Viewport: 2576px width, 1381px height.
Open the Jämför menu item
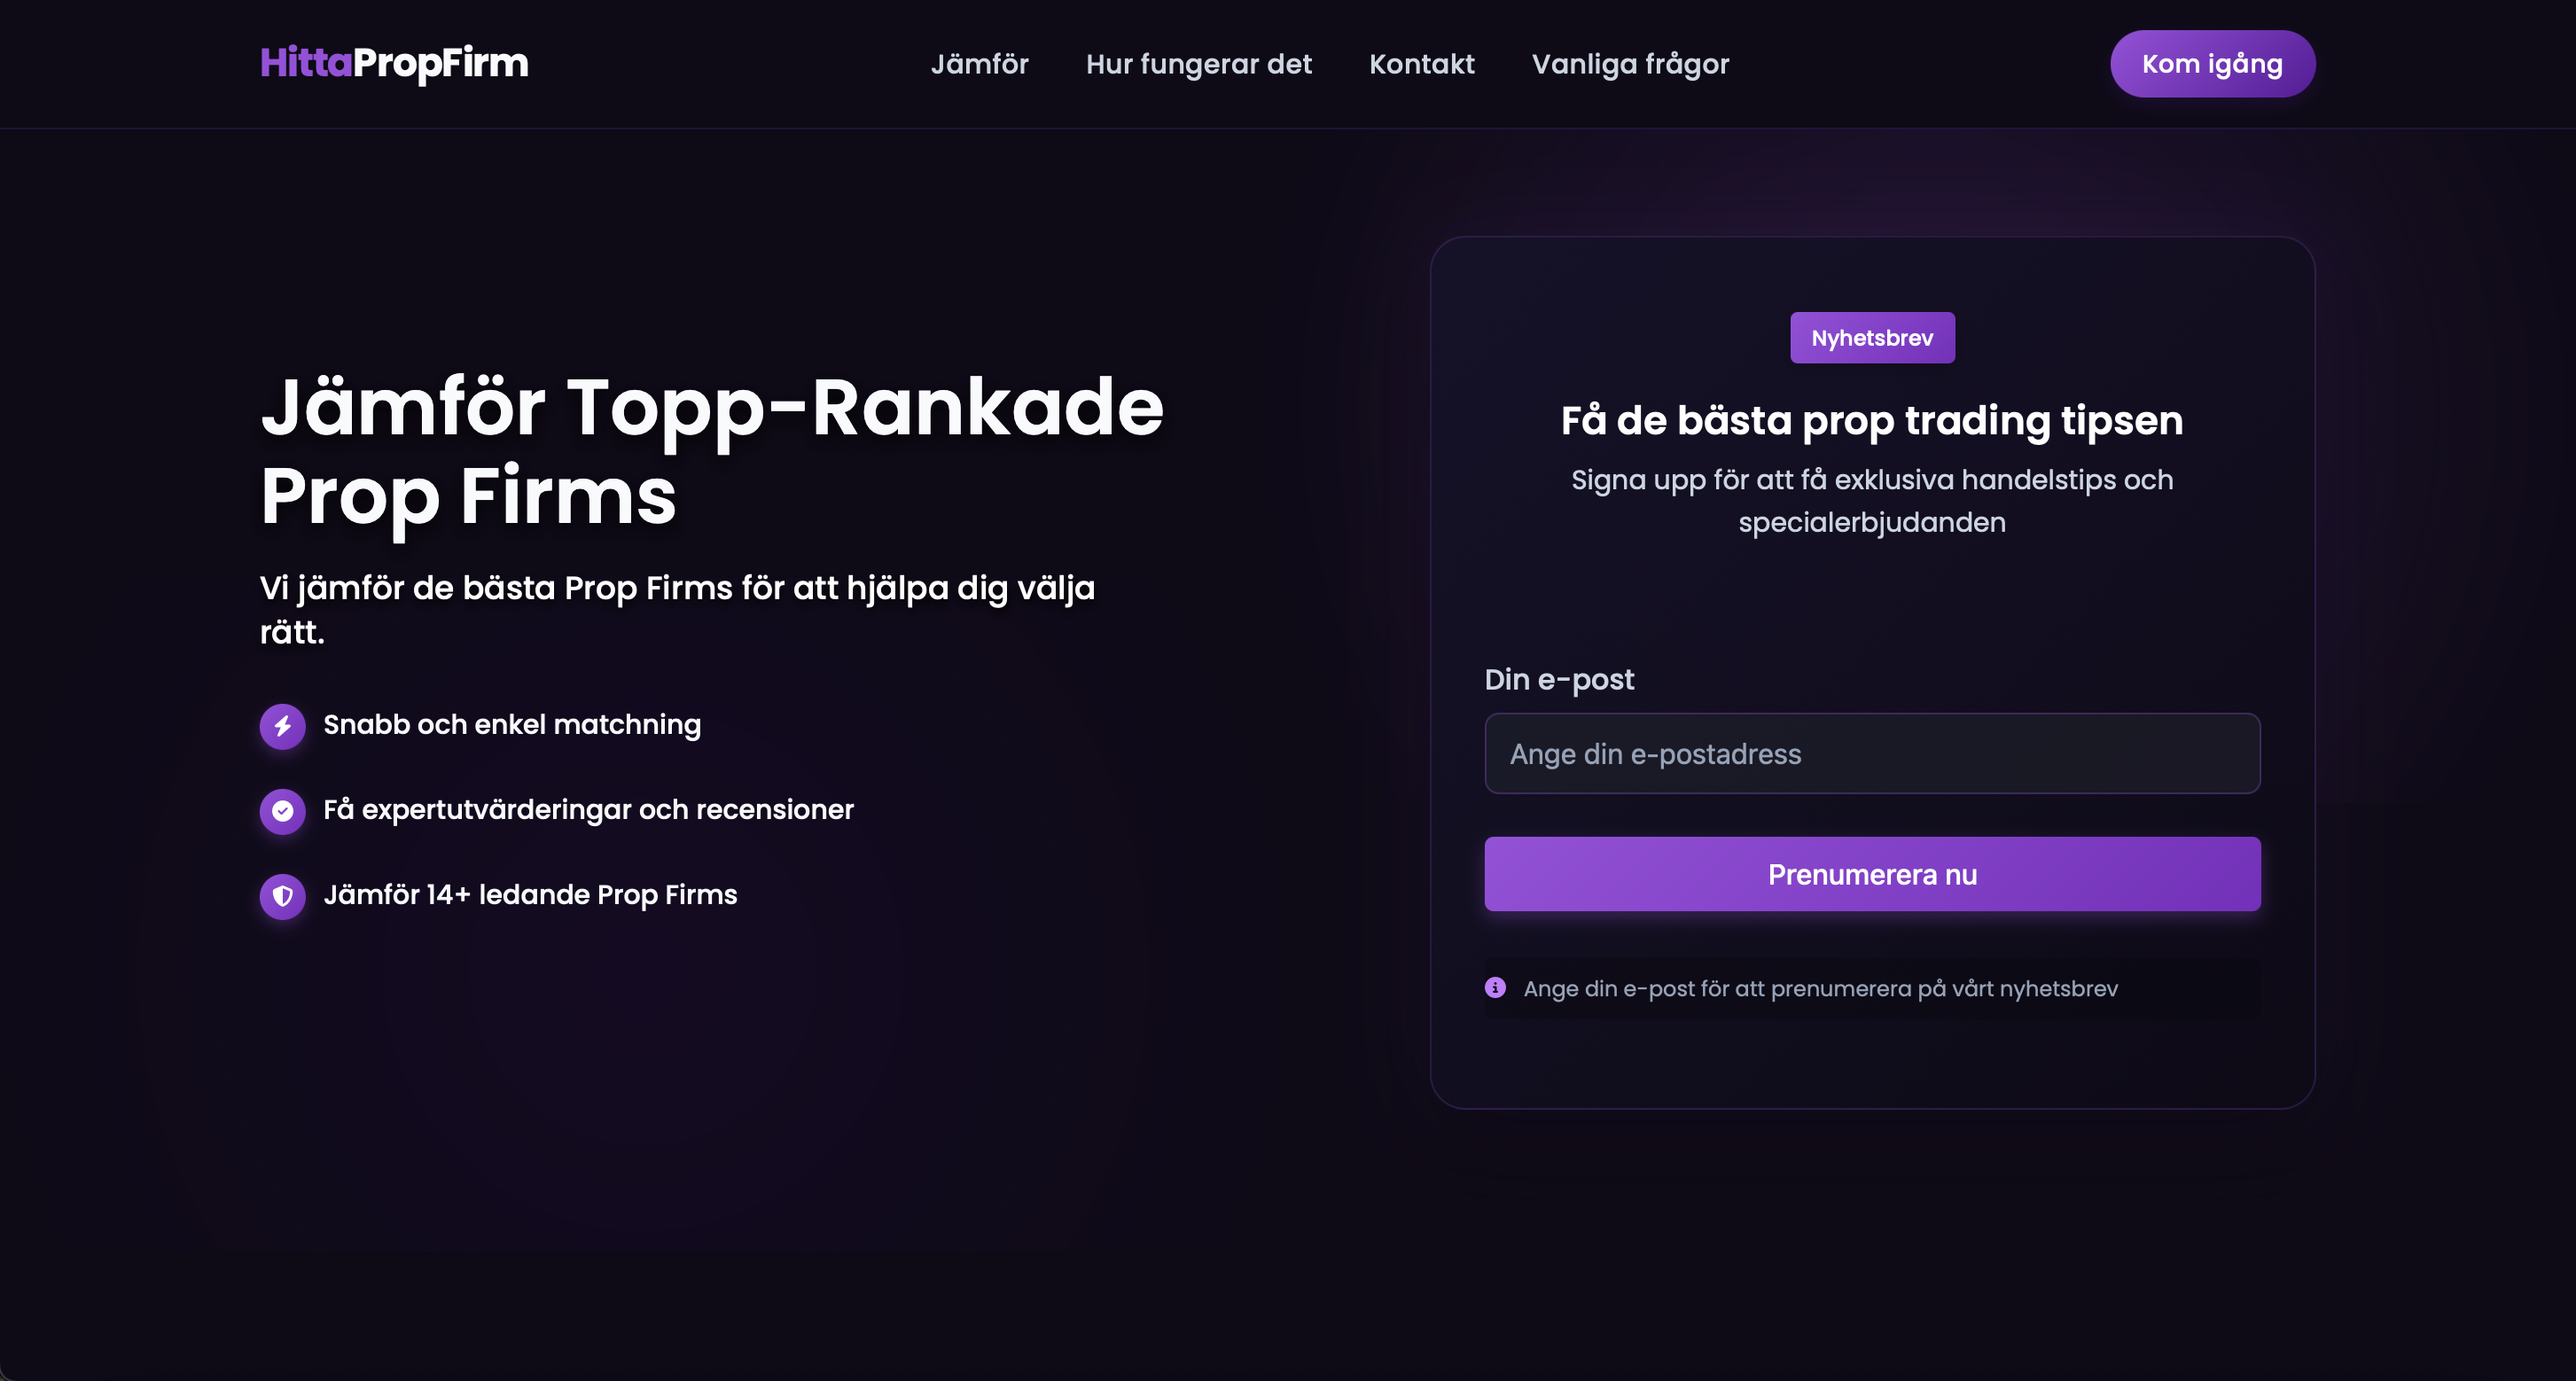point(979,64)
